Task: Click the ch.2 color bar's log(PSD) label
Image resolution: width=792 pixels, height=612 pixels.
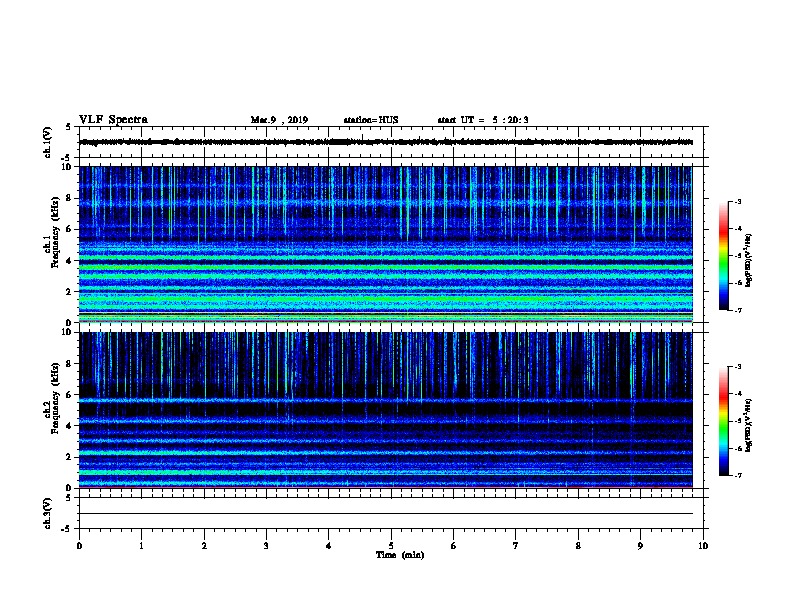Action: [x=749, y=426]
